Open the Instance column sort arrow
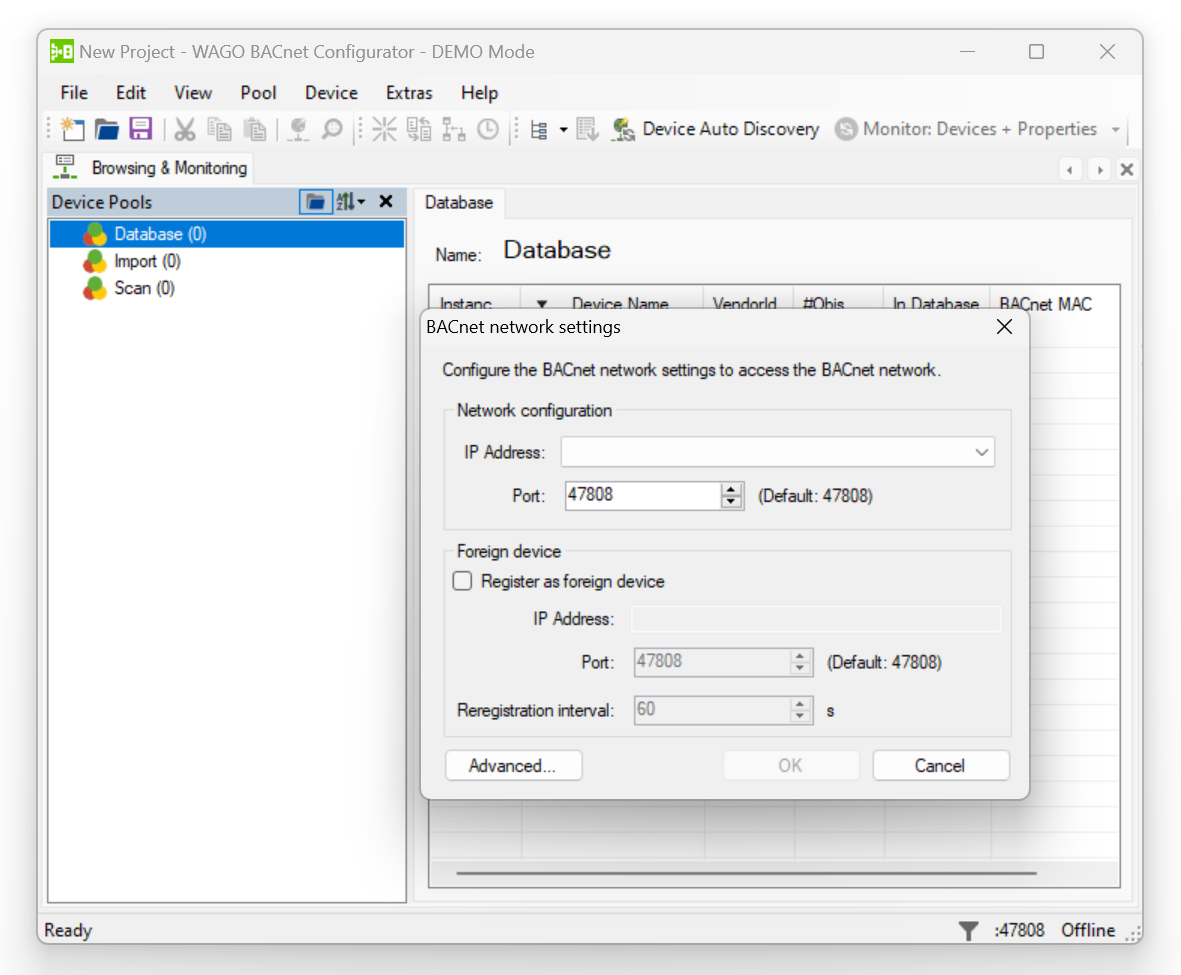The height and width of the screenshot is (975, 1181). (542, 304)
